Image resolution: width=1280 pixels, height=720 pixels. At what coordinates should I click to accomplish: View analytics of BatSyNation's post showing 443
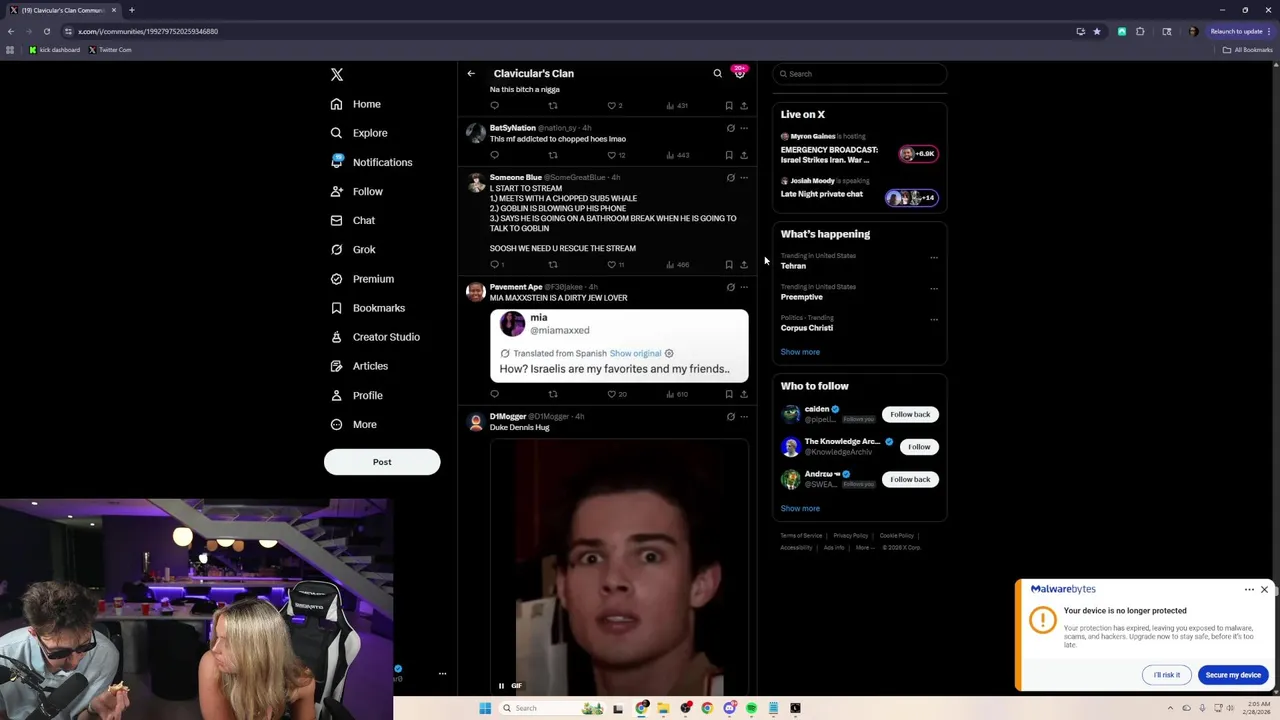677,155
